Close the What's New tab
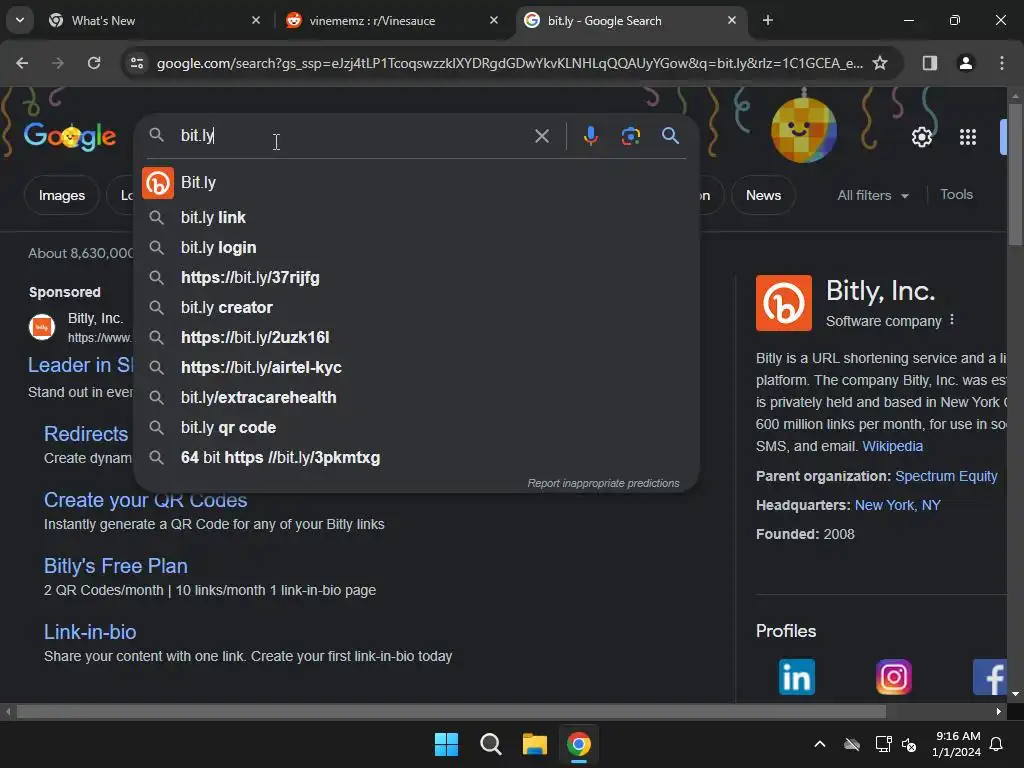The height and width of the screenshot is (768, 1024). [x=256, y=21]
